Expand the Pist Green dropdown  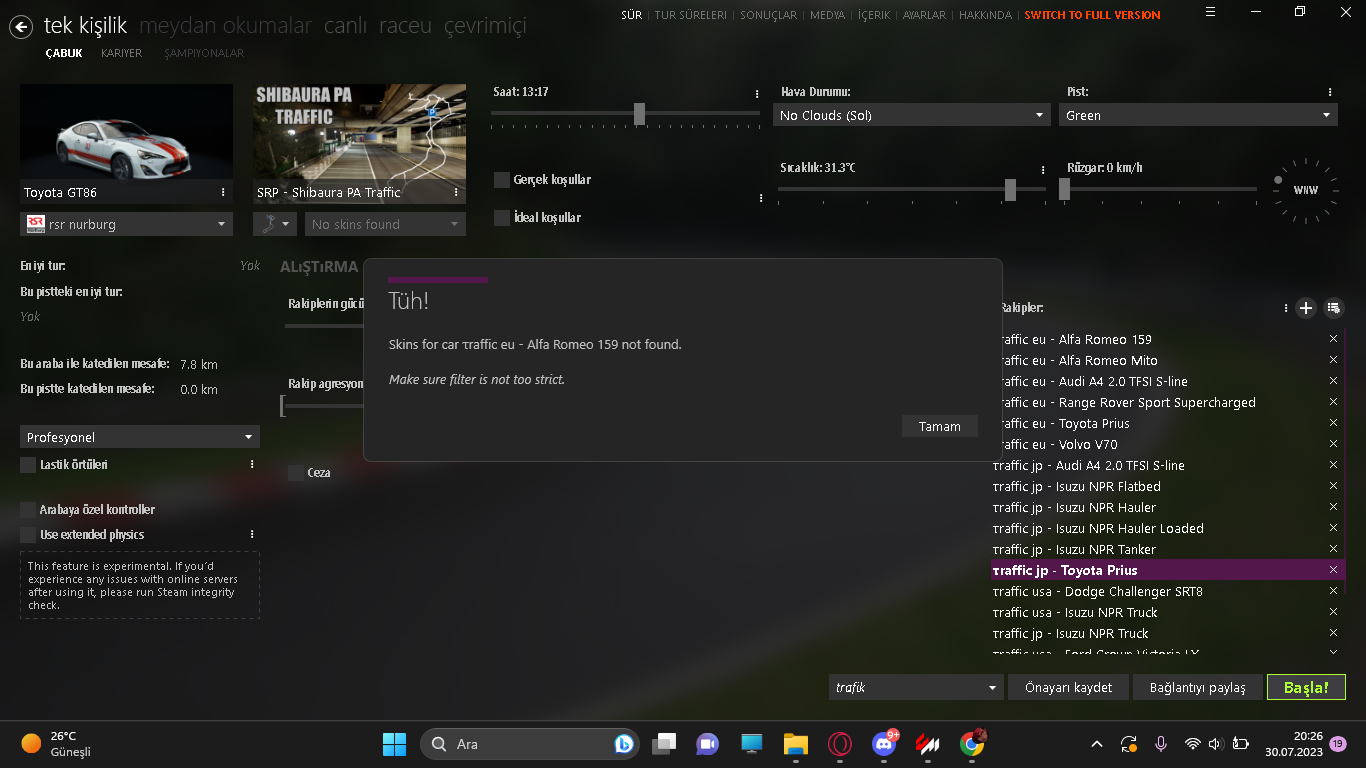coord(1198,115)
